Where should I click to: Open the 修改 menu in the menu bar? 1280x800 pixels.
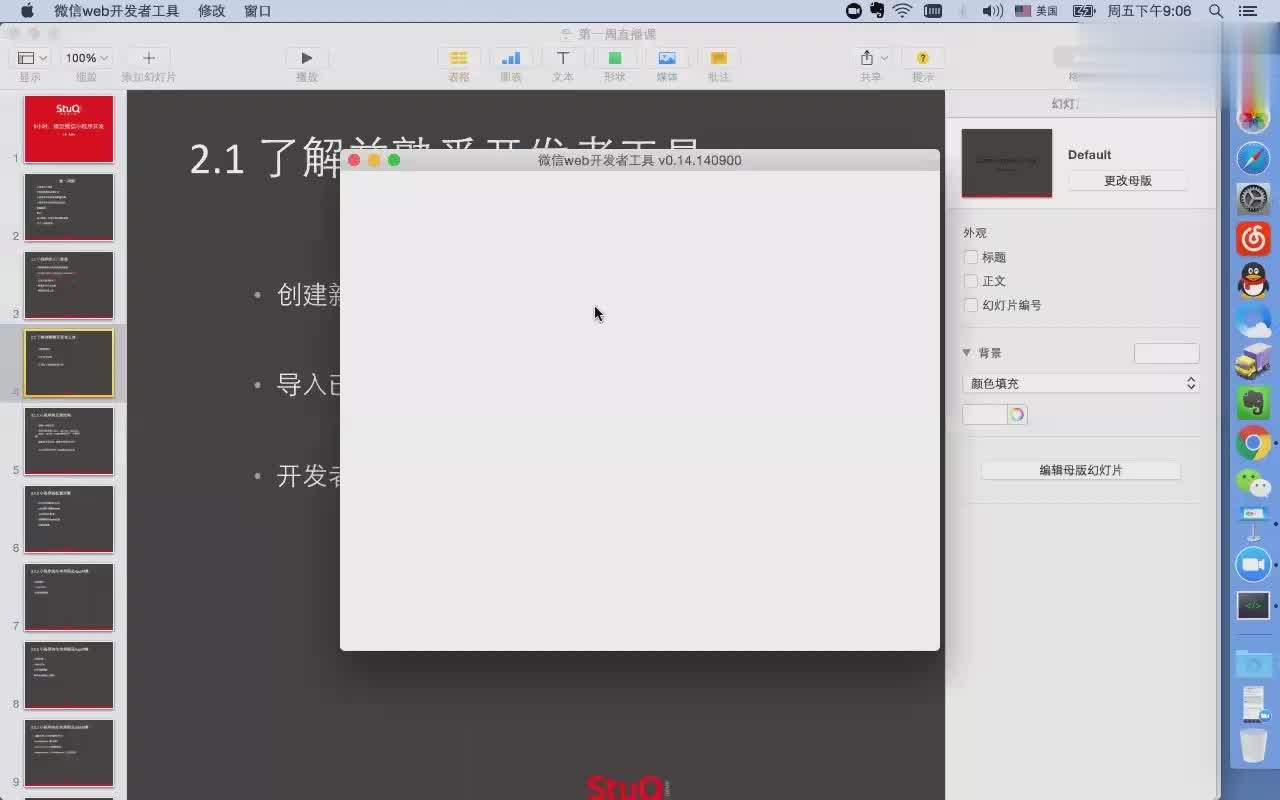tap(212, 11)
